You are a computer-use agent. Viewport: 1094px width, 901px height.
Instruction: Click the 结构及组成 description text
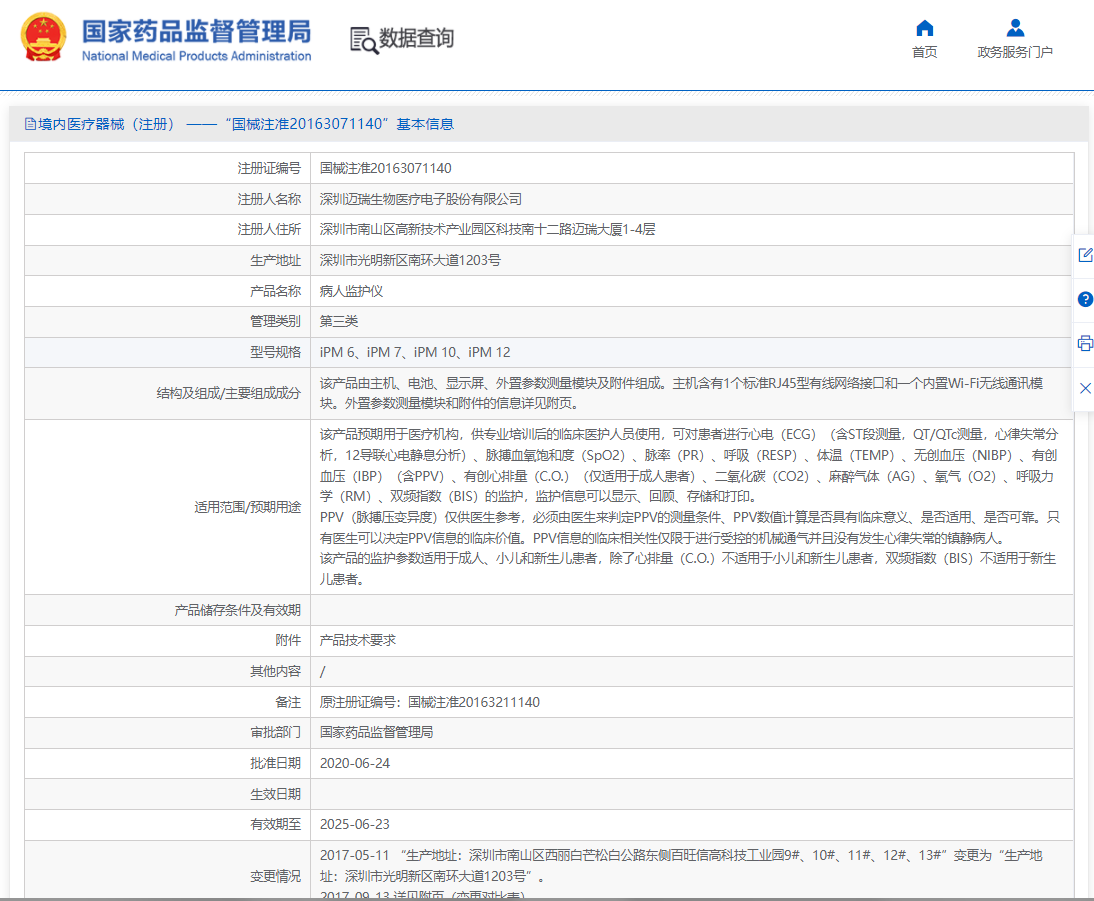[682, 393]
